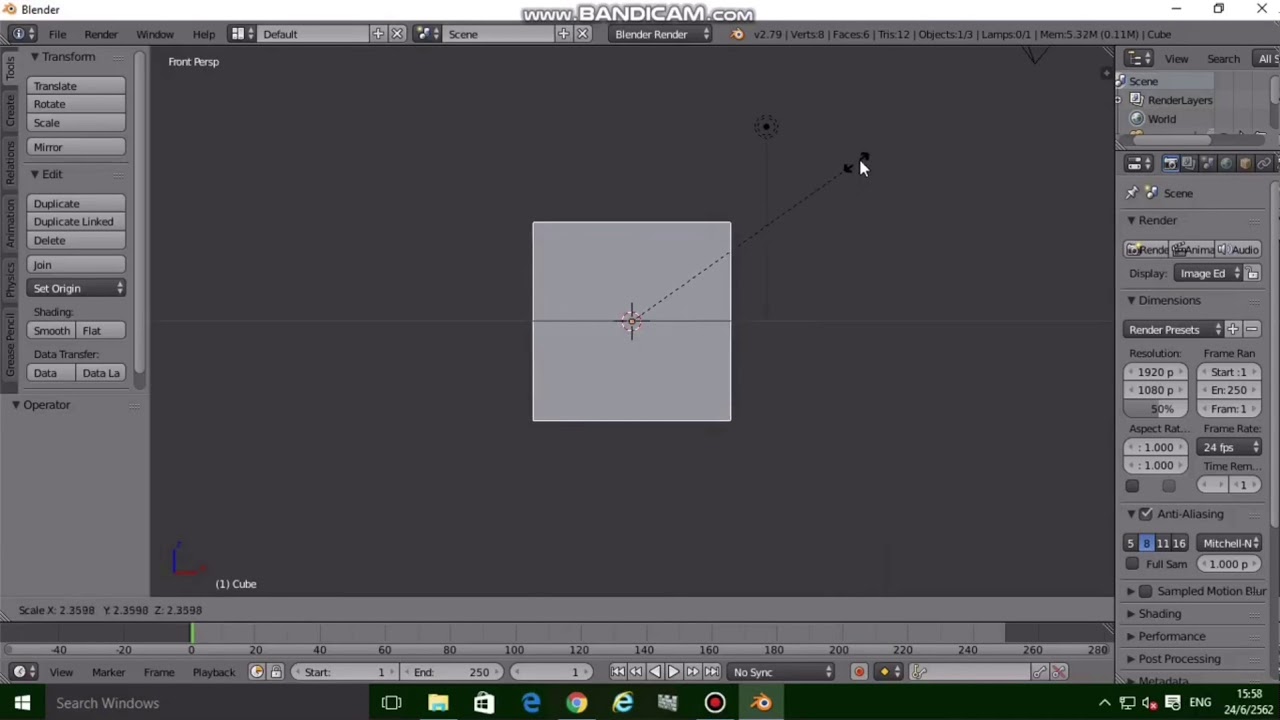Viewport: 1280px width, 720px height.
Task: Select the Constraints properties chain tab icon
Action: click(1265, 164)
